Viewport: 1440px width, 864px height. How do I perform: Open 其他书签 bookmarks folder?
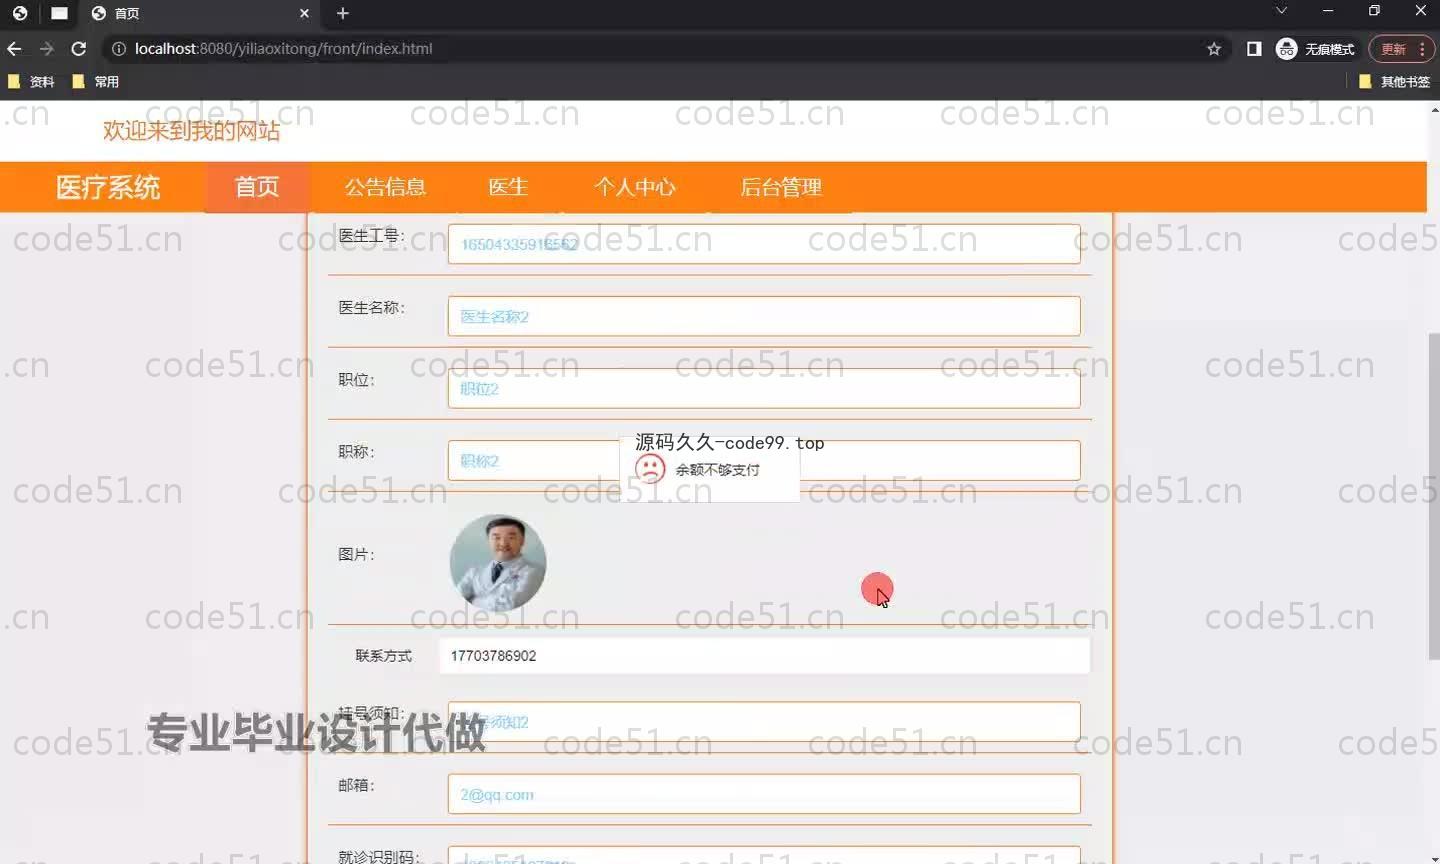[1394, 82]
